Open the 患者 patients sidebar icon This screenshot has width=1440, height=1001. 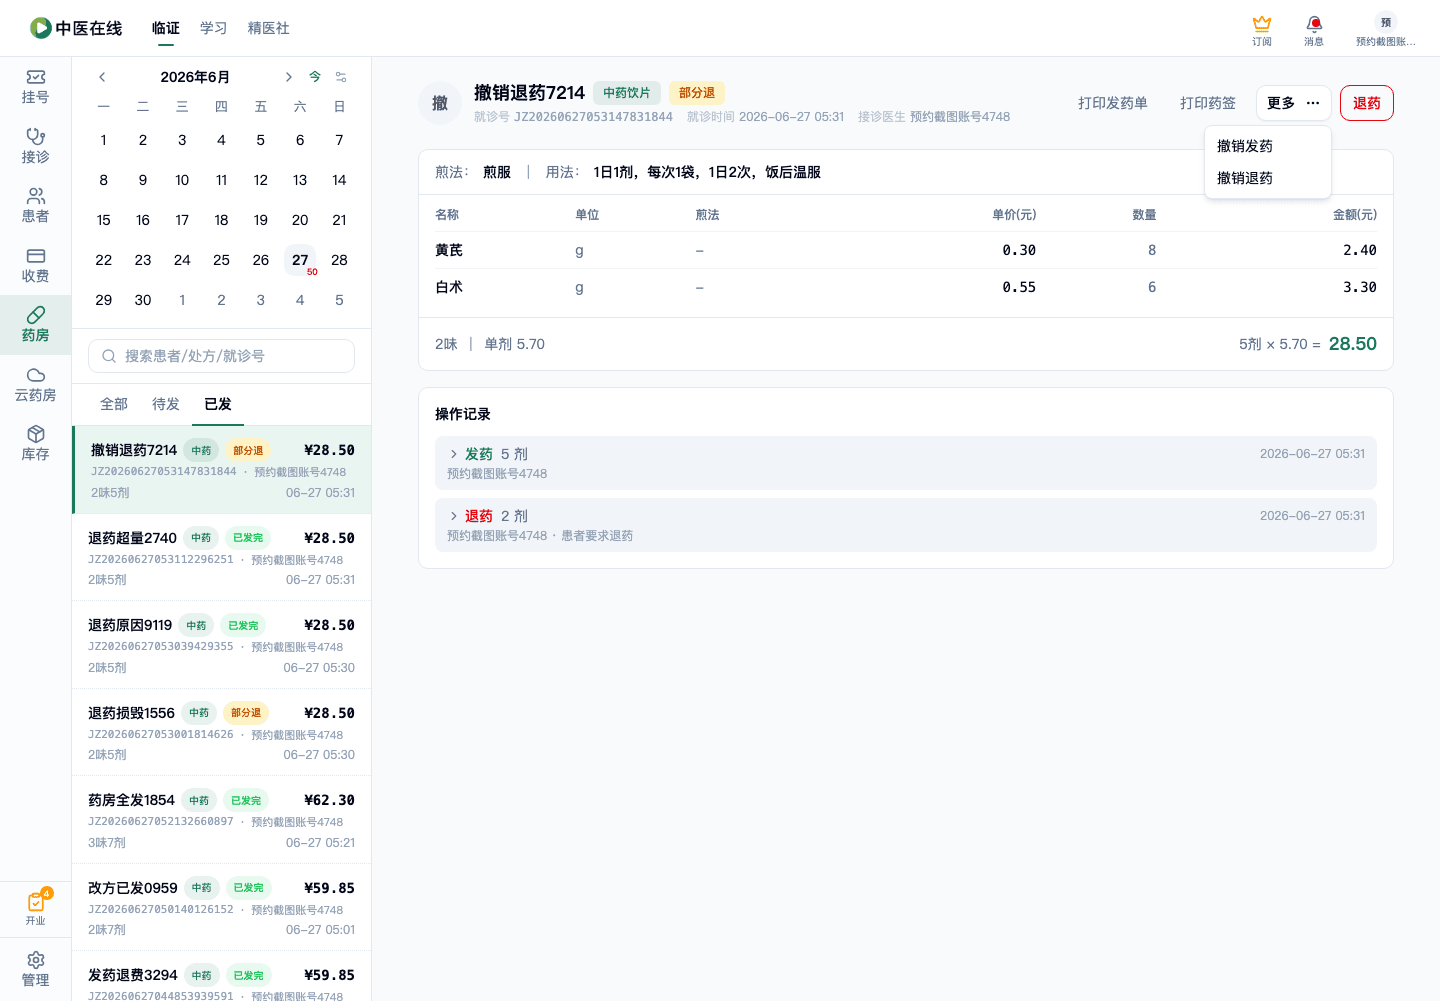[35, 205]
